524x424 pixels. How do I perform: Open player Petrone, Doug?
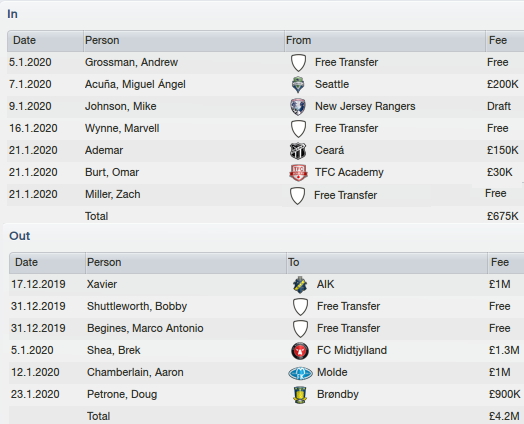coord(122,394)
